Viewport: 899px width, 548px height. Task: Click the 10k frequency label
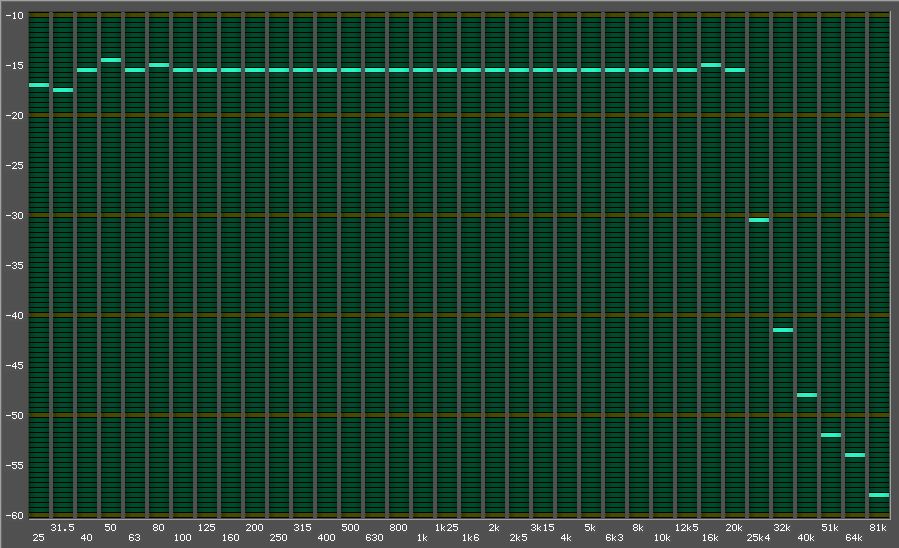coord(662,538)
